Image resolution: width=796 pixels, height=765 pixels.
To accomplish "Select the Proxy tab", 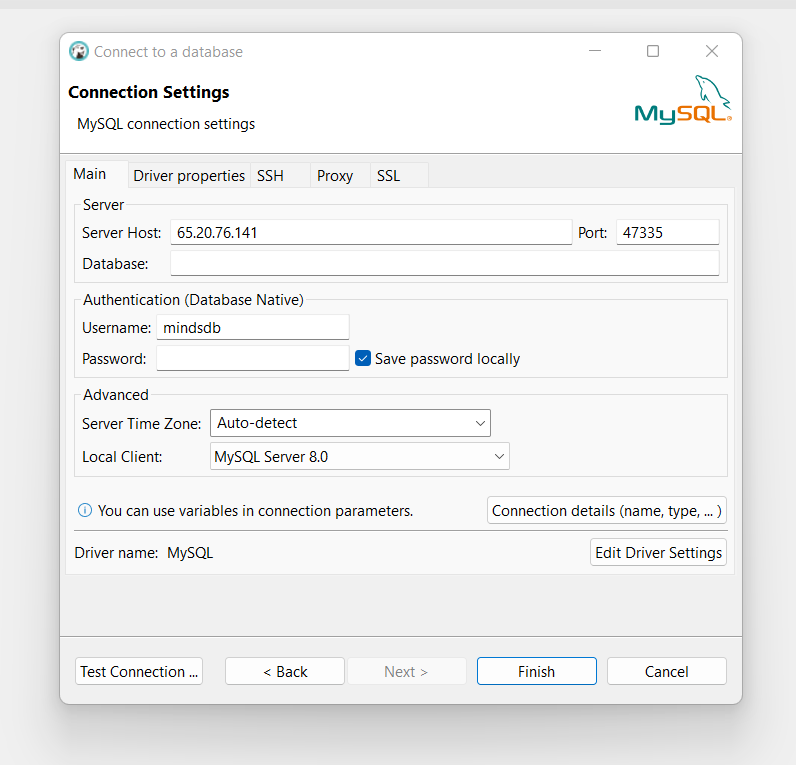I will click(x=335, y=176).
